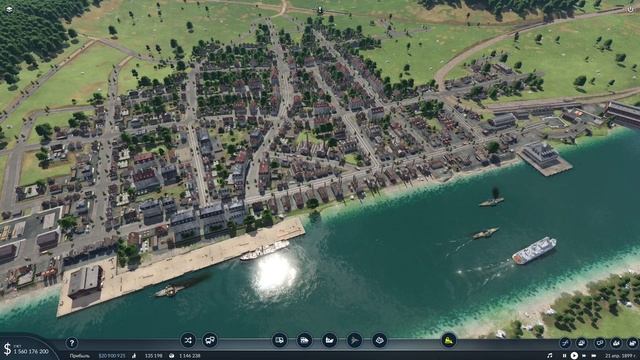Screen dimensions: 640x360
Task: Select the white ferry ship on water
Action: click(x=534, y=250)
